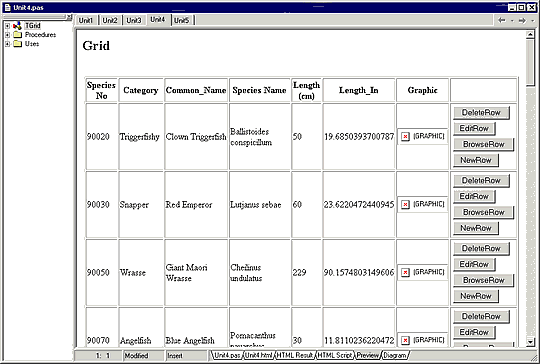Expand the TGrid tree node

(7, 26)
